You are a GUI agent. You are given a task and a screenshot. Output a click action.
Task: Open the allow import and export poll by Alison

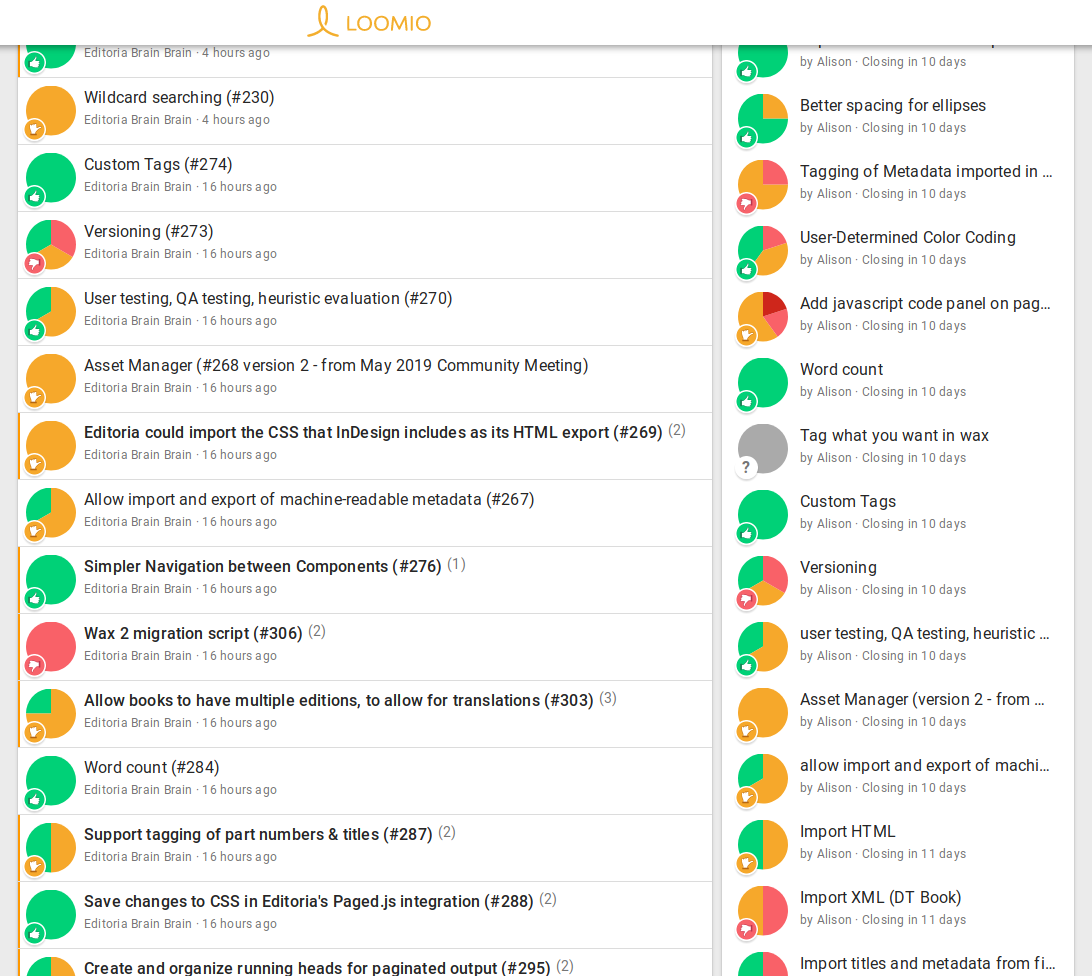click(924, 766)
